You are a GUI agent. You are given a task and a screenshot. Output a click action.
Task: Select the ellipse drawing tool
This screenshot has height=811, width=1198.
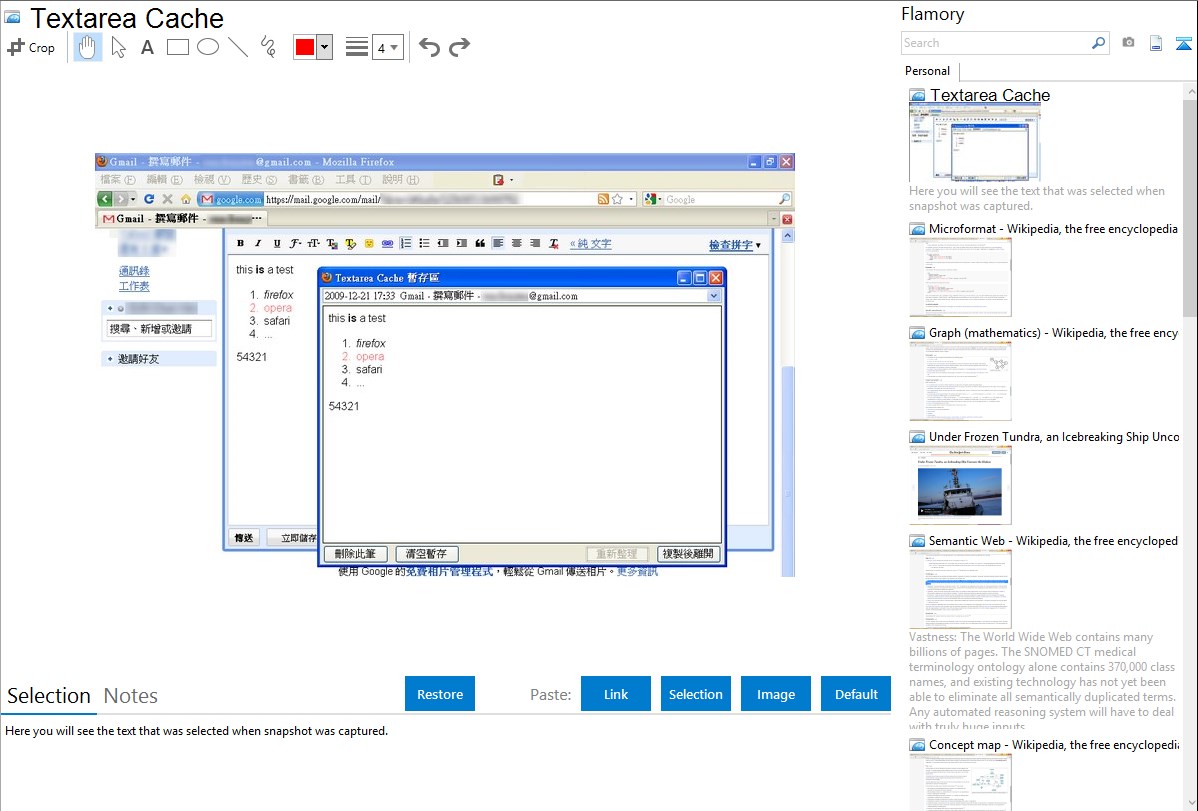(208, 47)
